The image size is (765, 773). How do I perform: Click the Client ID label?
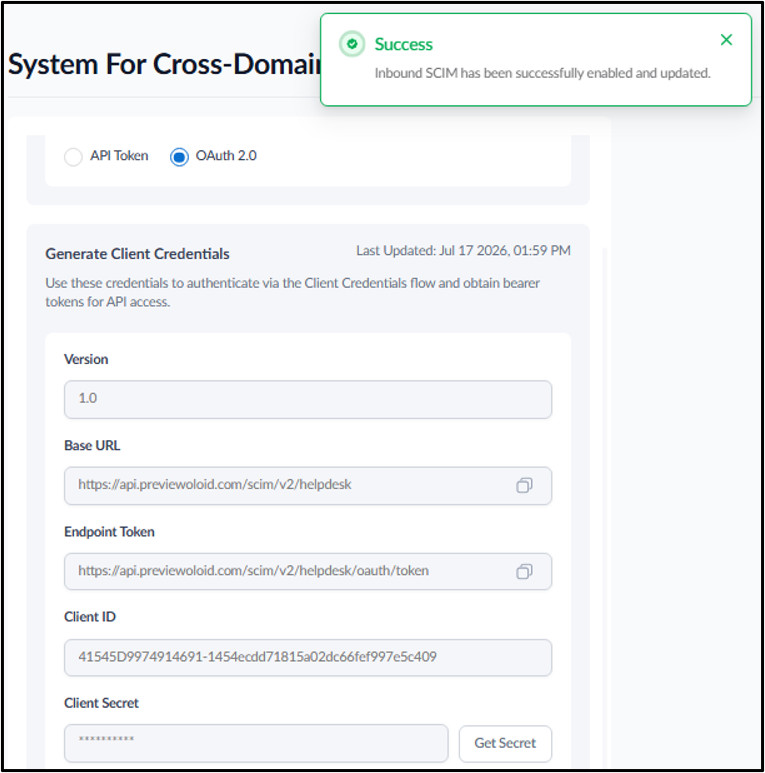[x=90, y=617]
